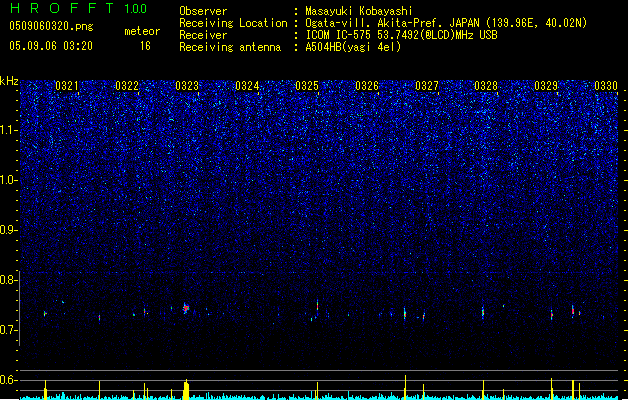This screenshot has width=629, height=400.
Task: Click the receiver ICOM IC-575 53.7492 MHz text
Action: pyautogui.click(x=402, y=35)
